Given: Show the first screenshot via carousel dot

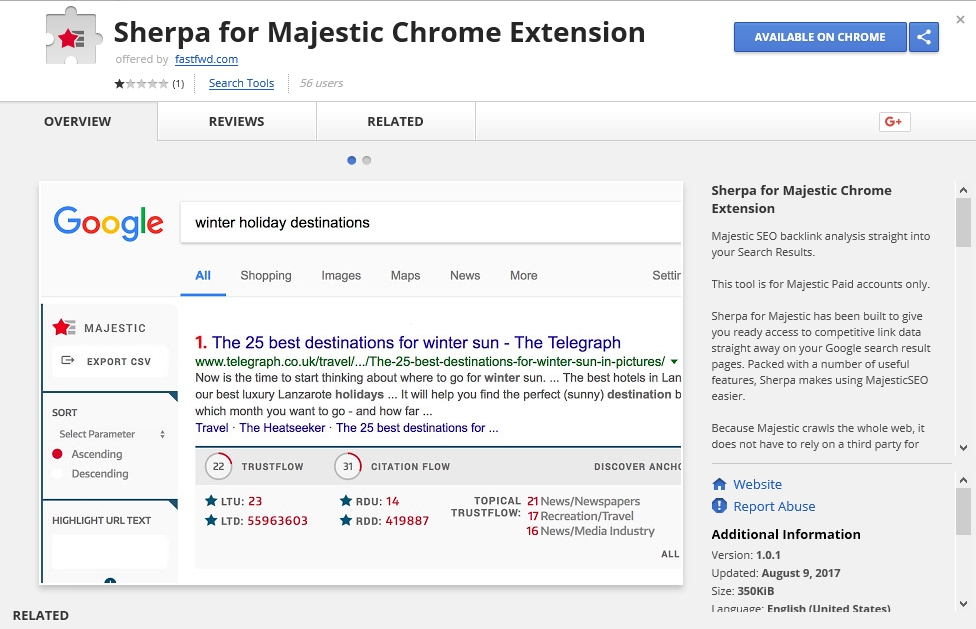Looking at the screenshot, I should pos(352,161).
